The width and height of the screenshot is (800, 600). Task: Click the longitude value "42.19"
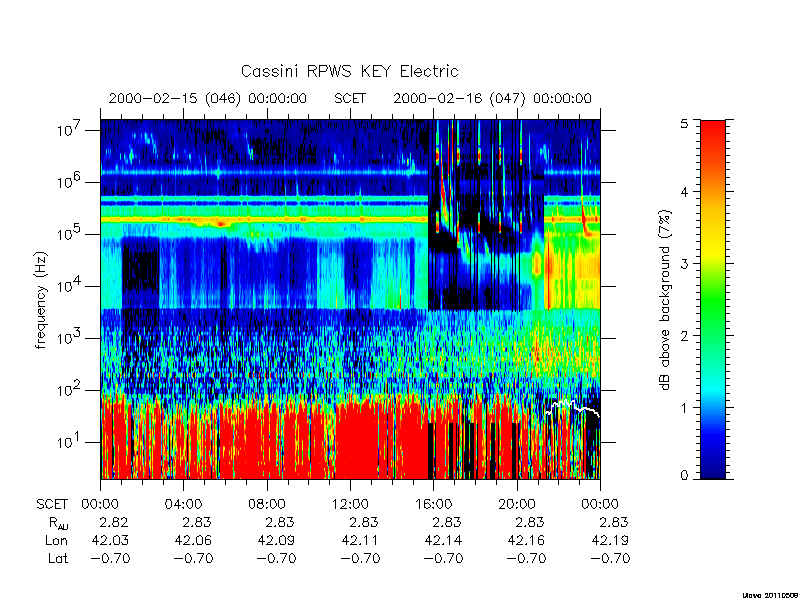click(x=610, y=540)
